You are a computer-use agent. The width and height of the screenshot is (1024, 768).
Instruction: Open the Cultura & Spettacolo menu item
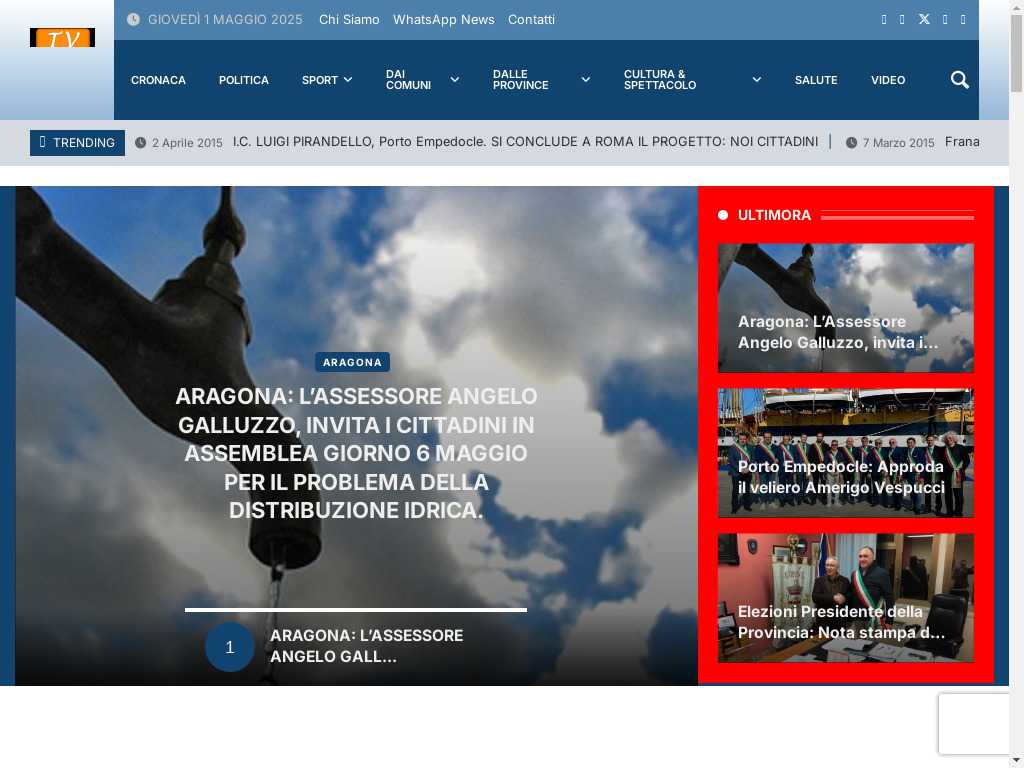tap(660, 80)
